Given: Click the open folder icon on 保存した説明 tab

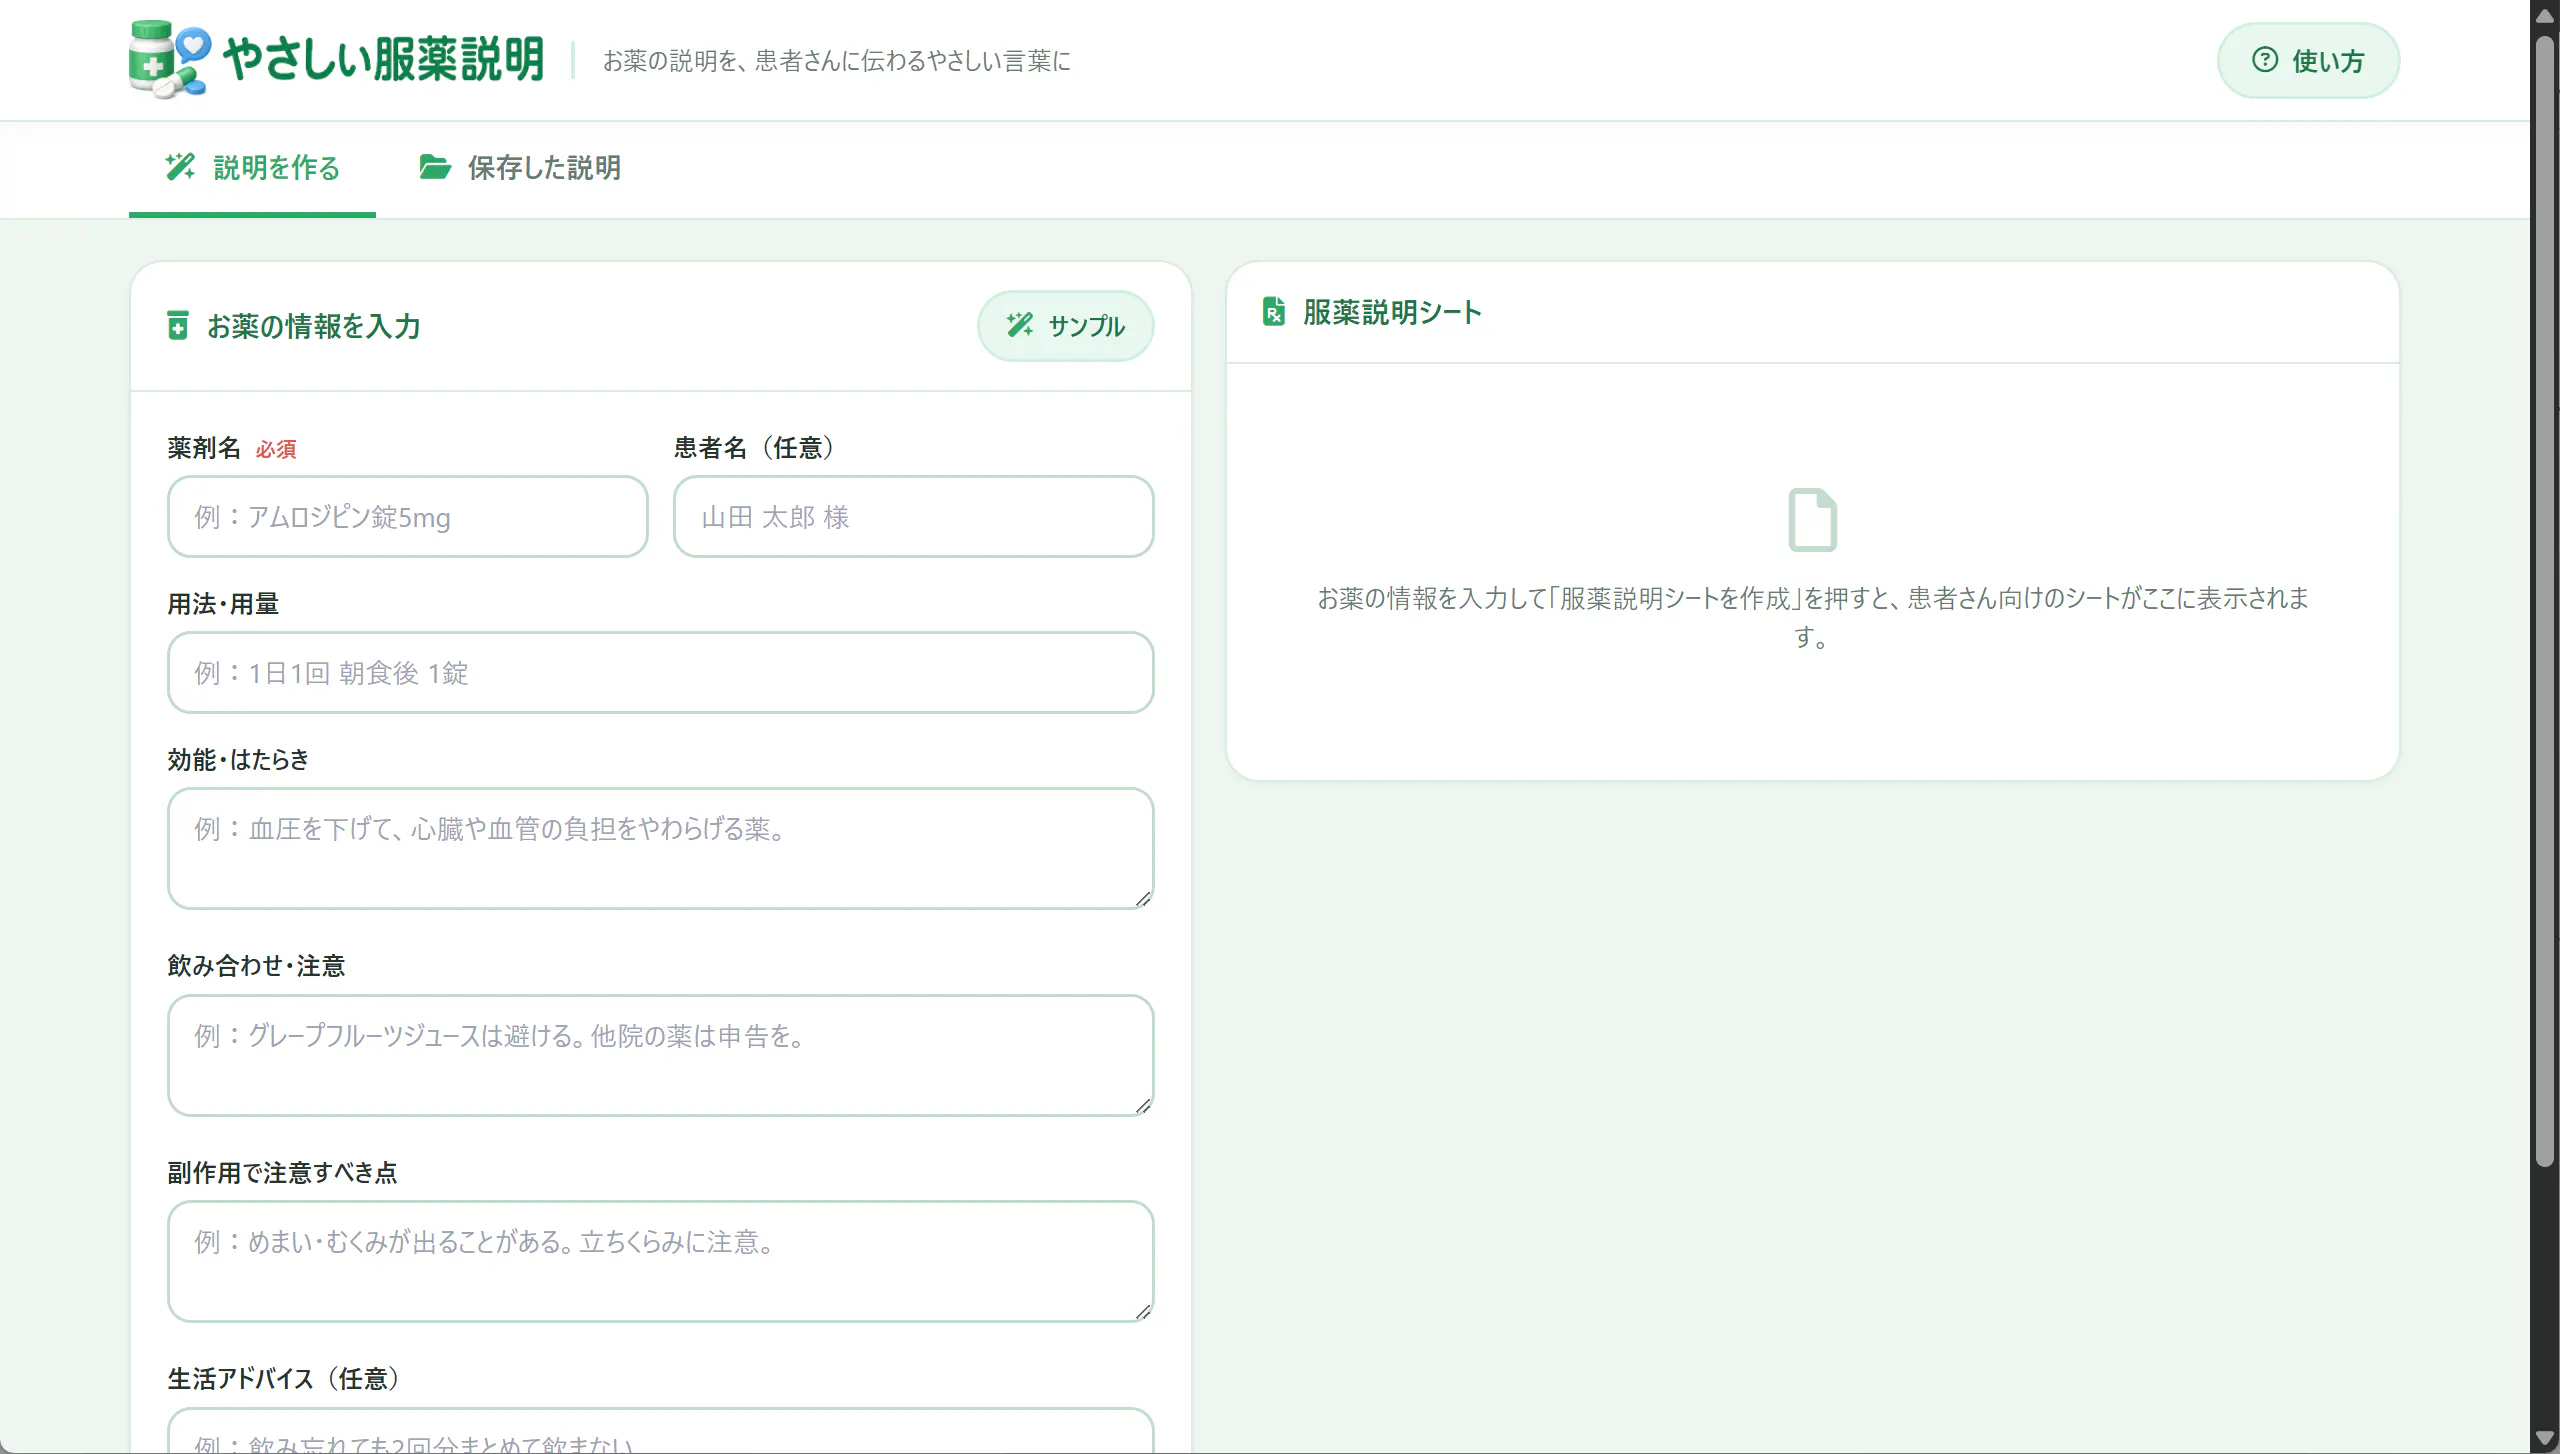Looking at the screenshot, I should (x=435, y=166).
